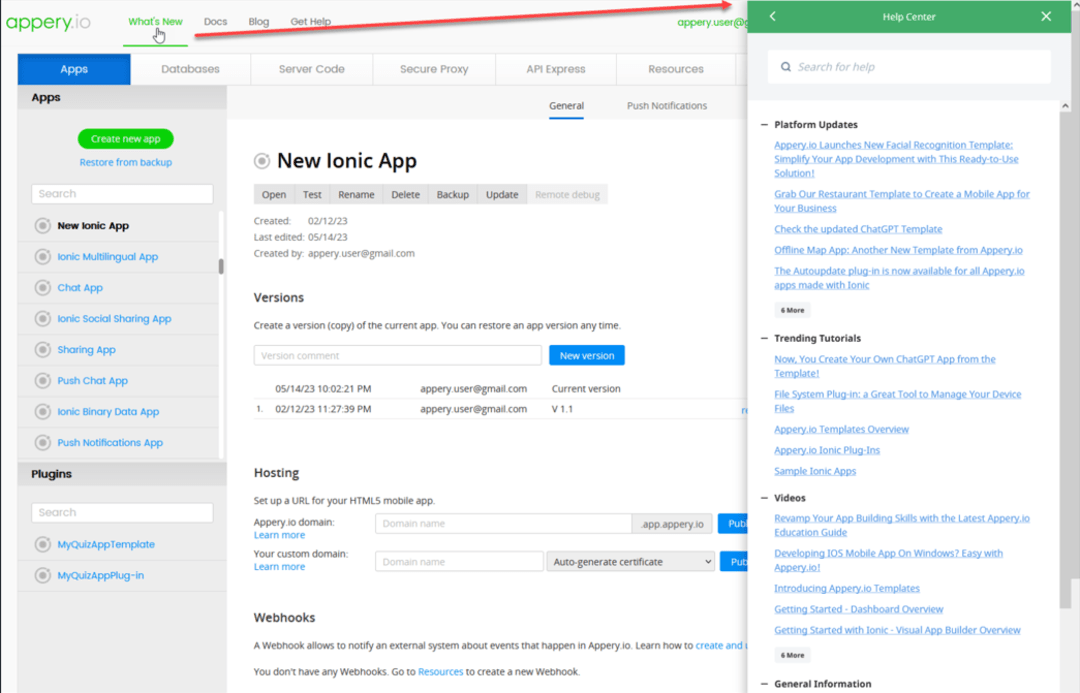Click the Version comment input field
This screenshot has height=693, width=1080.
click(397, 355)
